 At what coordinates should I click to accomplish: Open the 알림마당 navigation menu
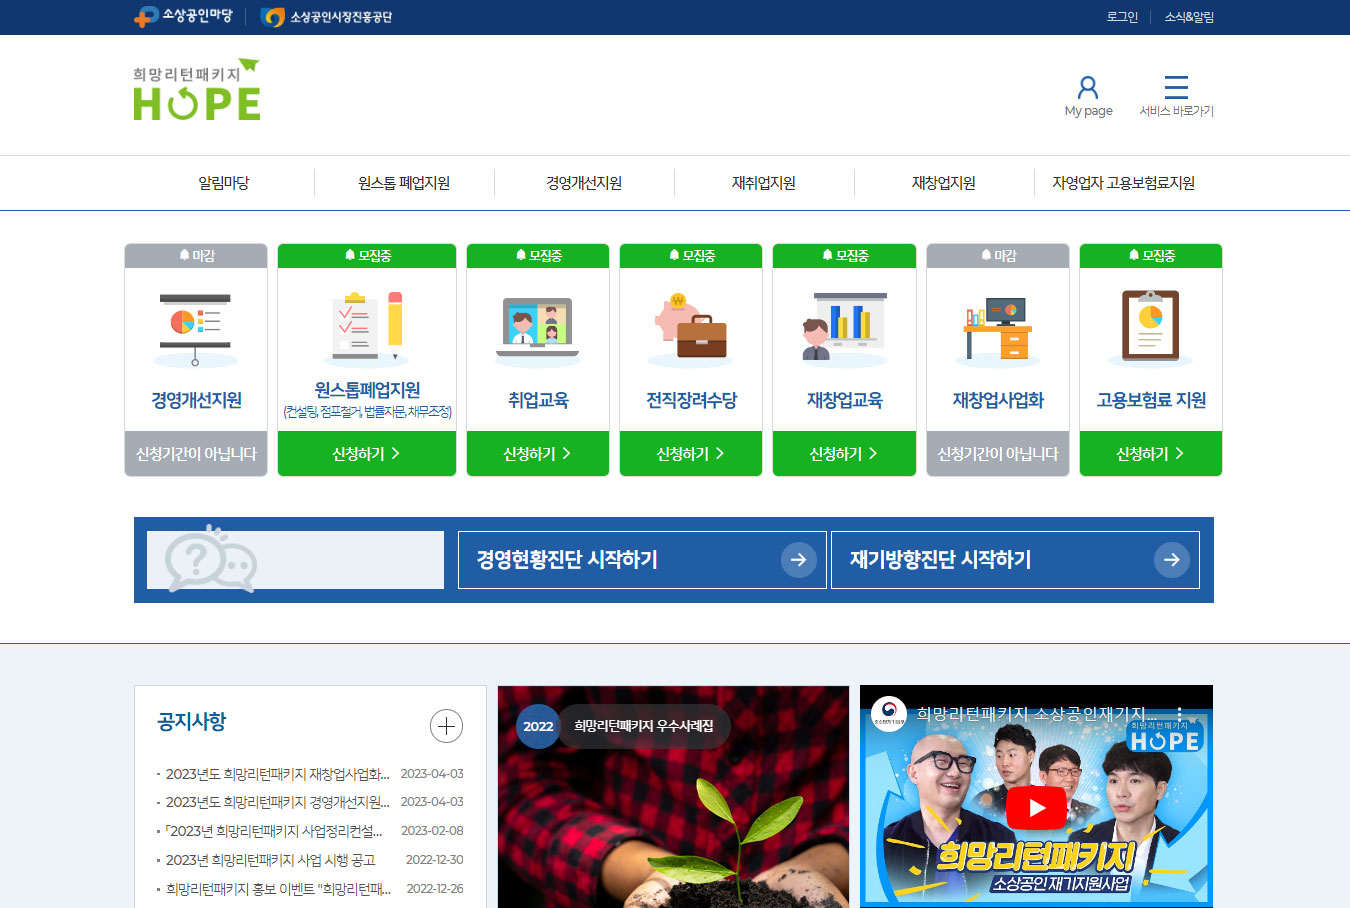[224, 182]
